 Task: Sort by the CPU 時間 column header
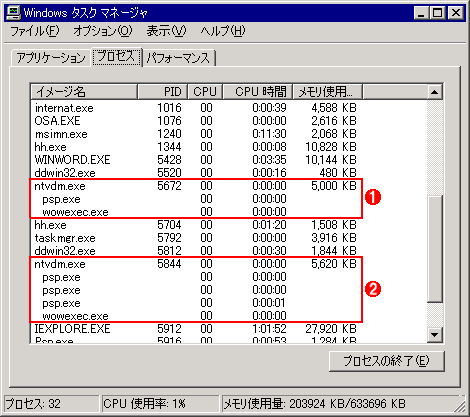[257, 92]
